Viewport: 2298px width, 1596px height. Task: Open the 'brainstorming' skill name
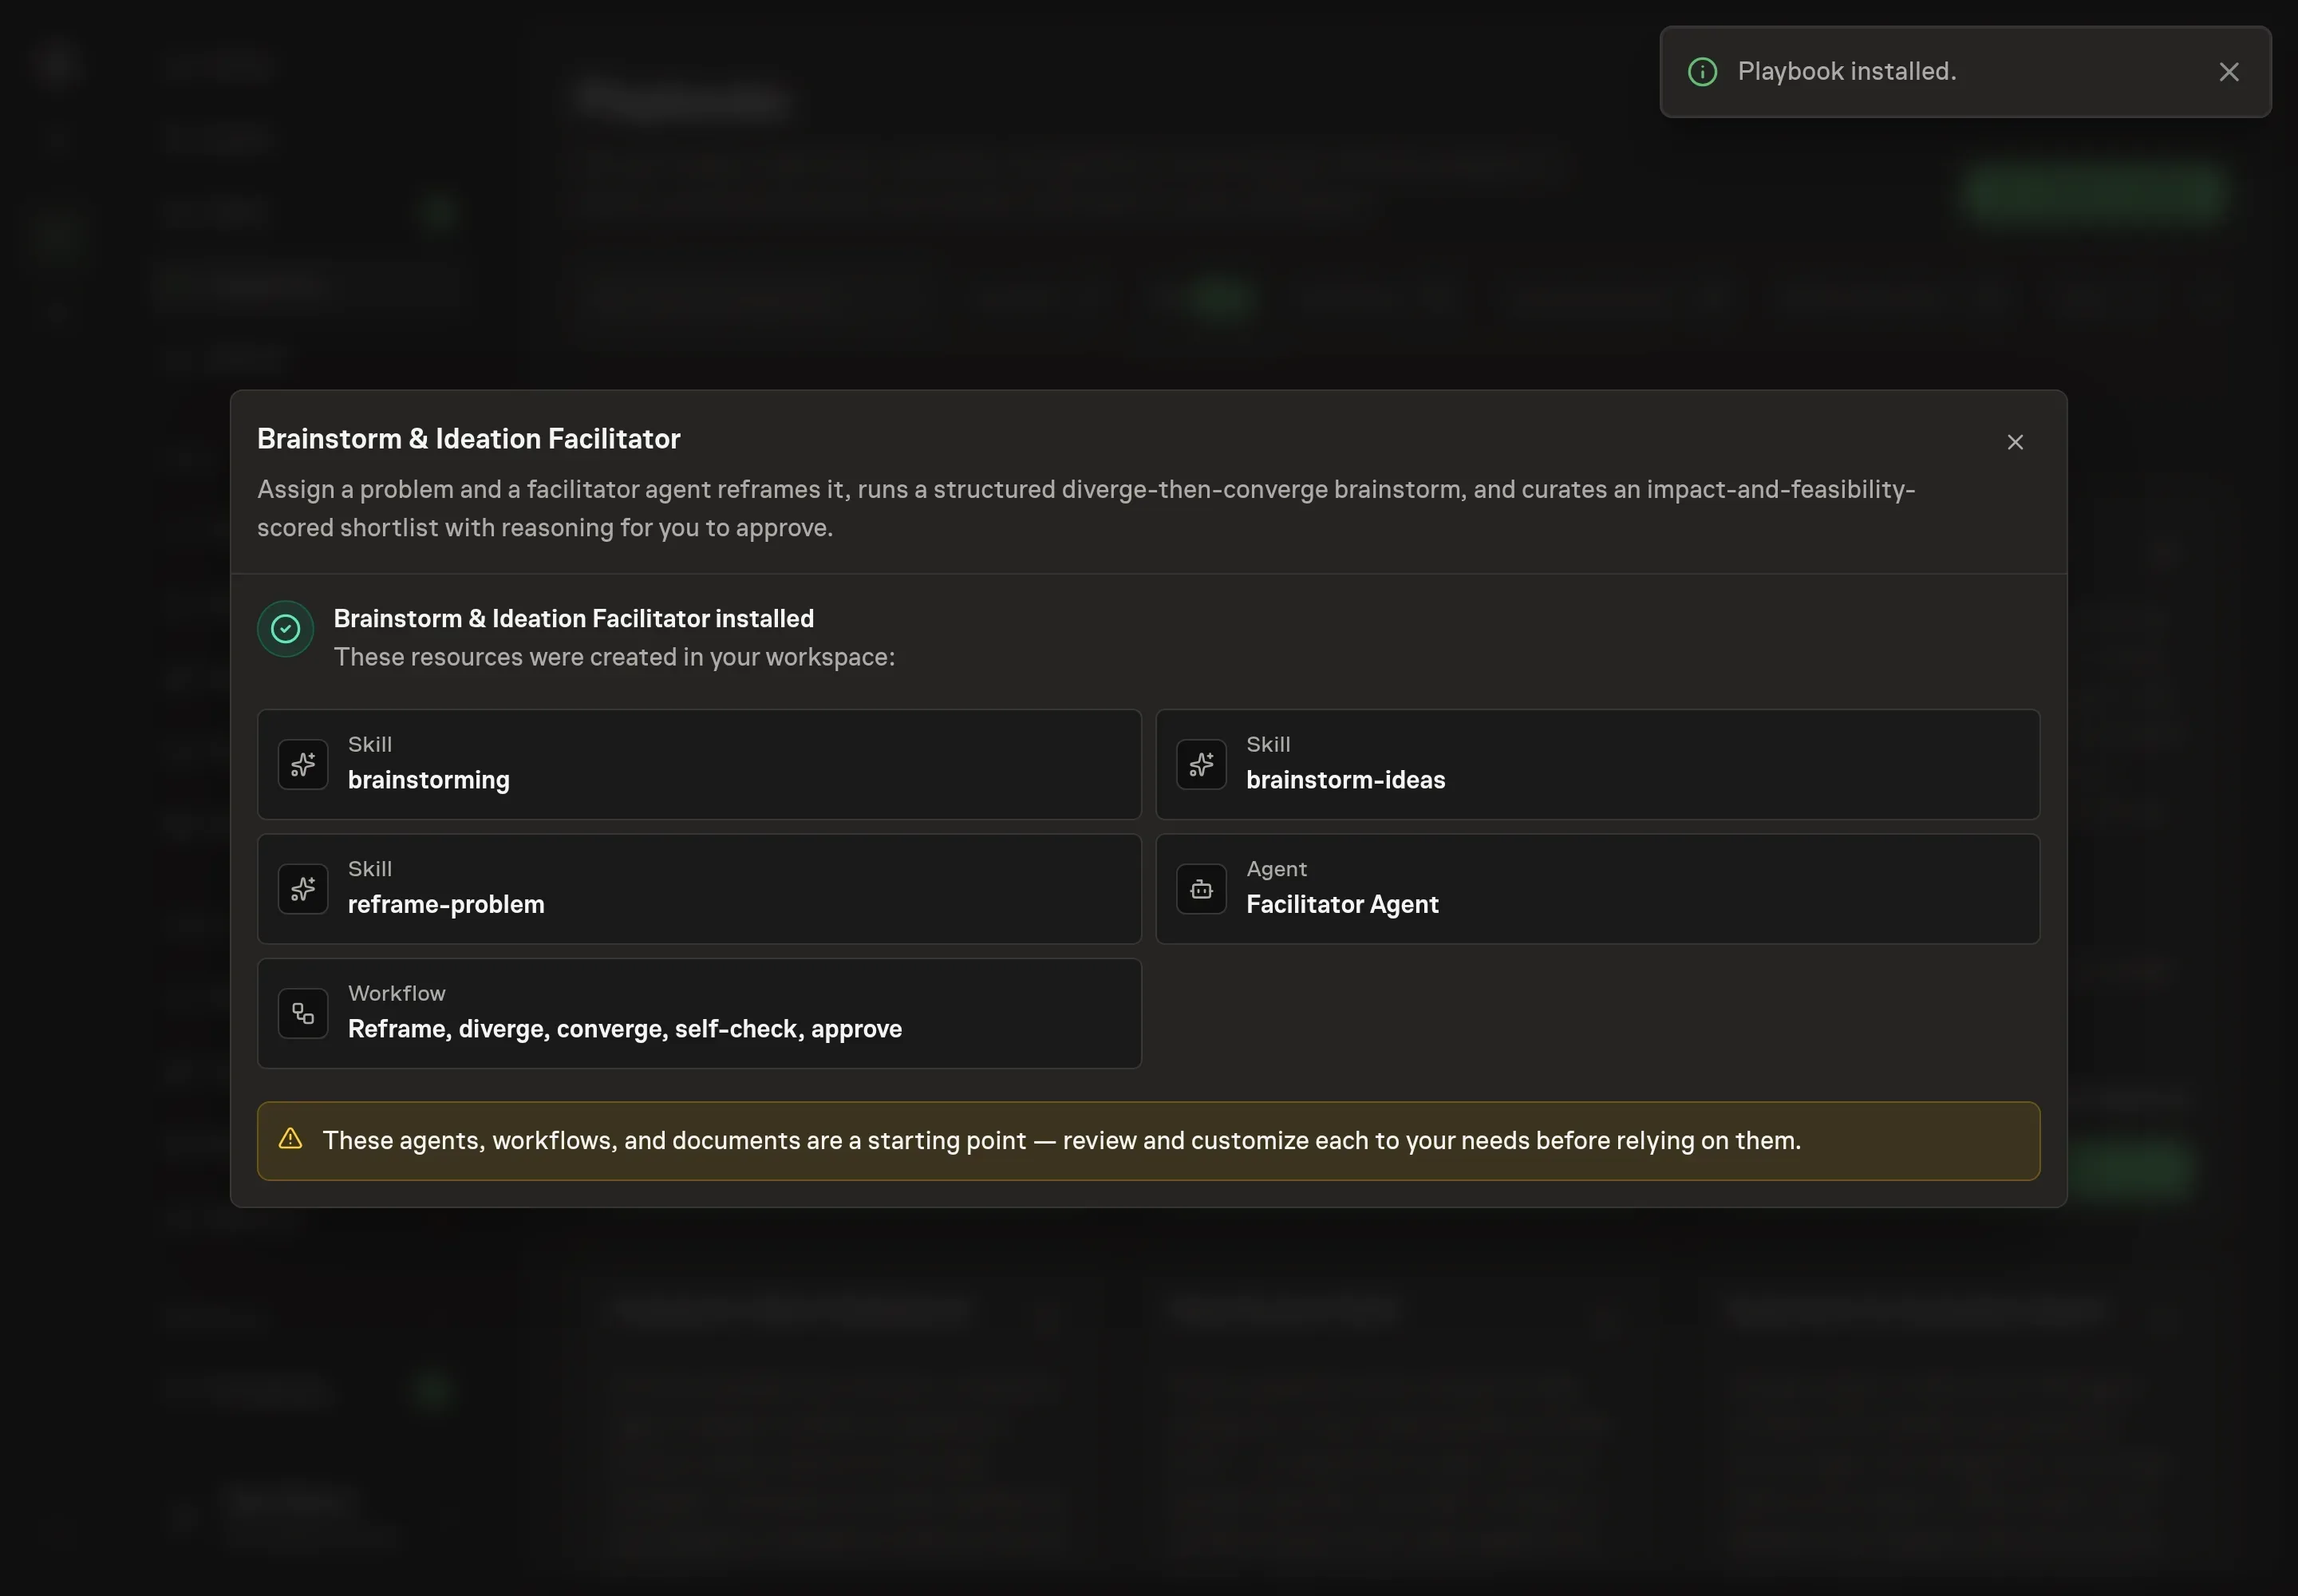pos(428,780)
